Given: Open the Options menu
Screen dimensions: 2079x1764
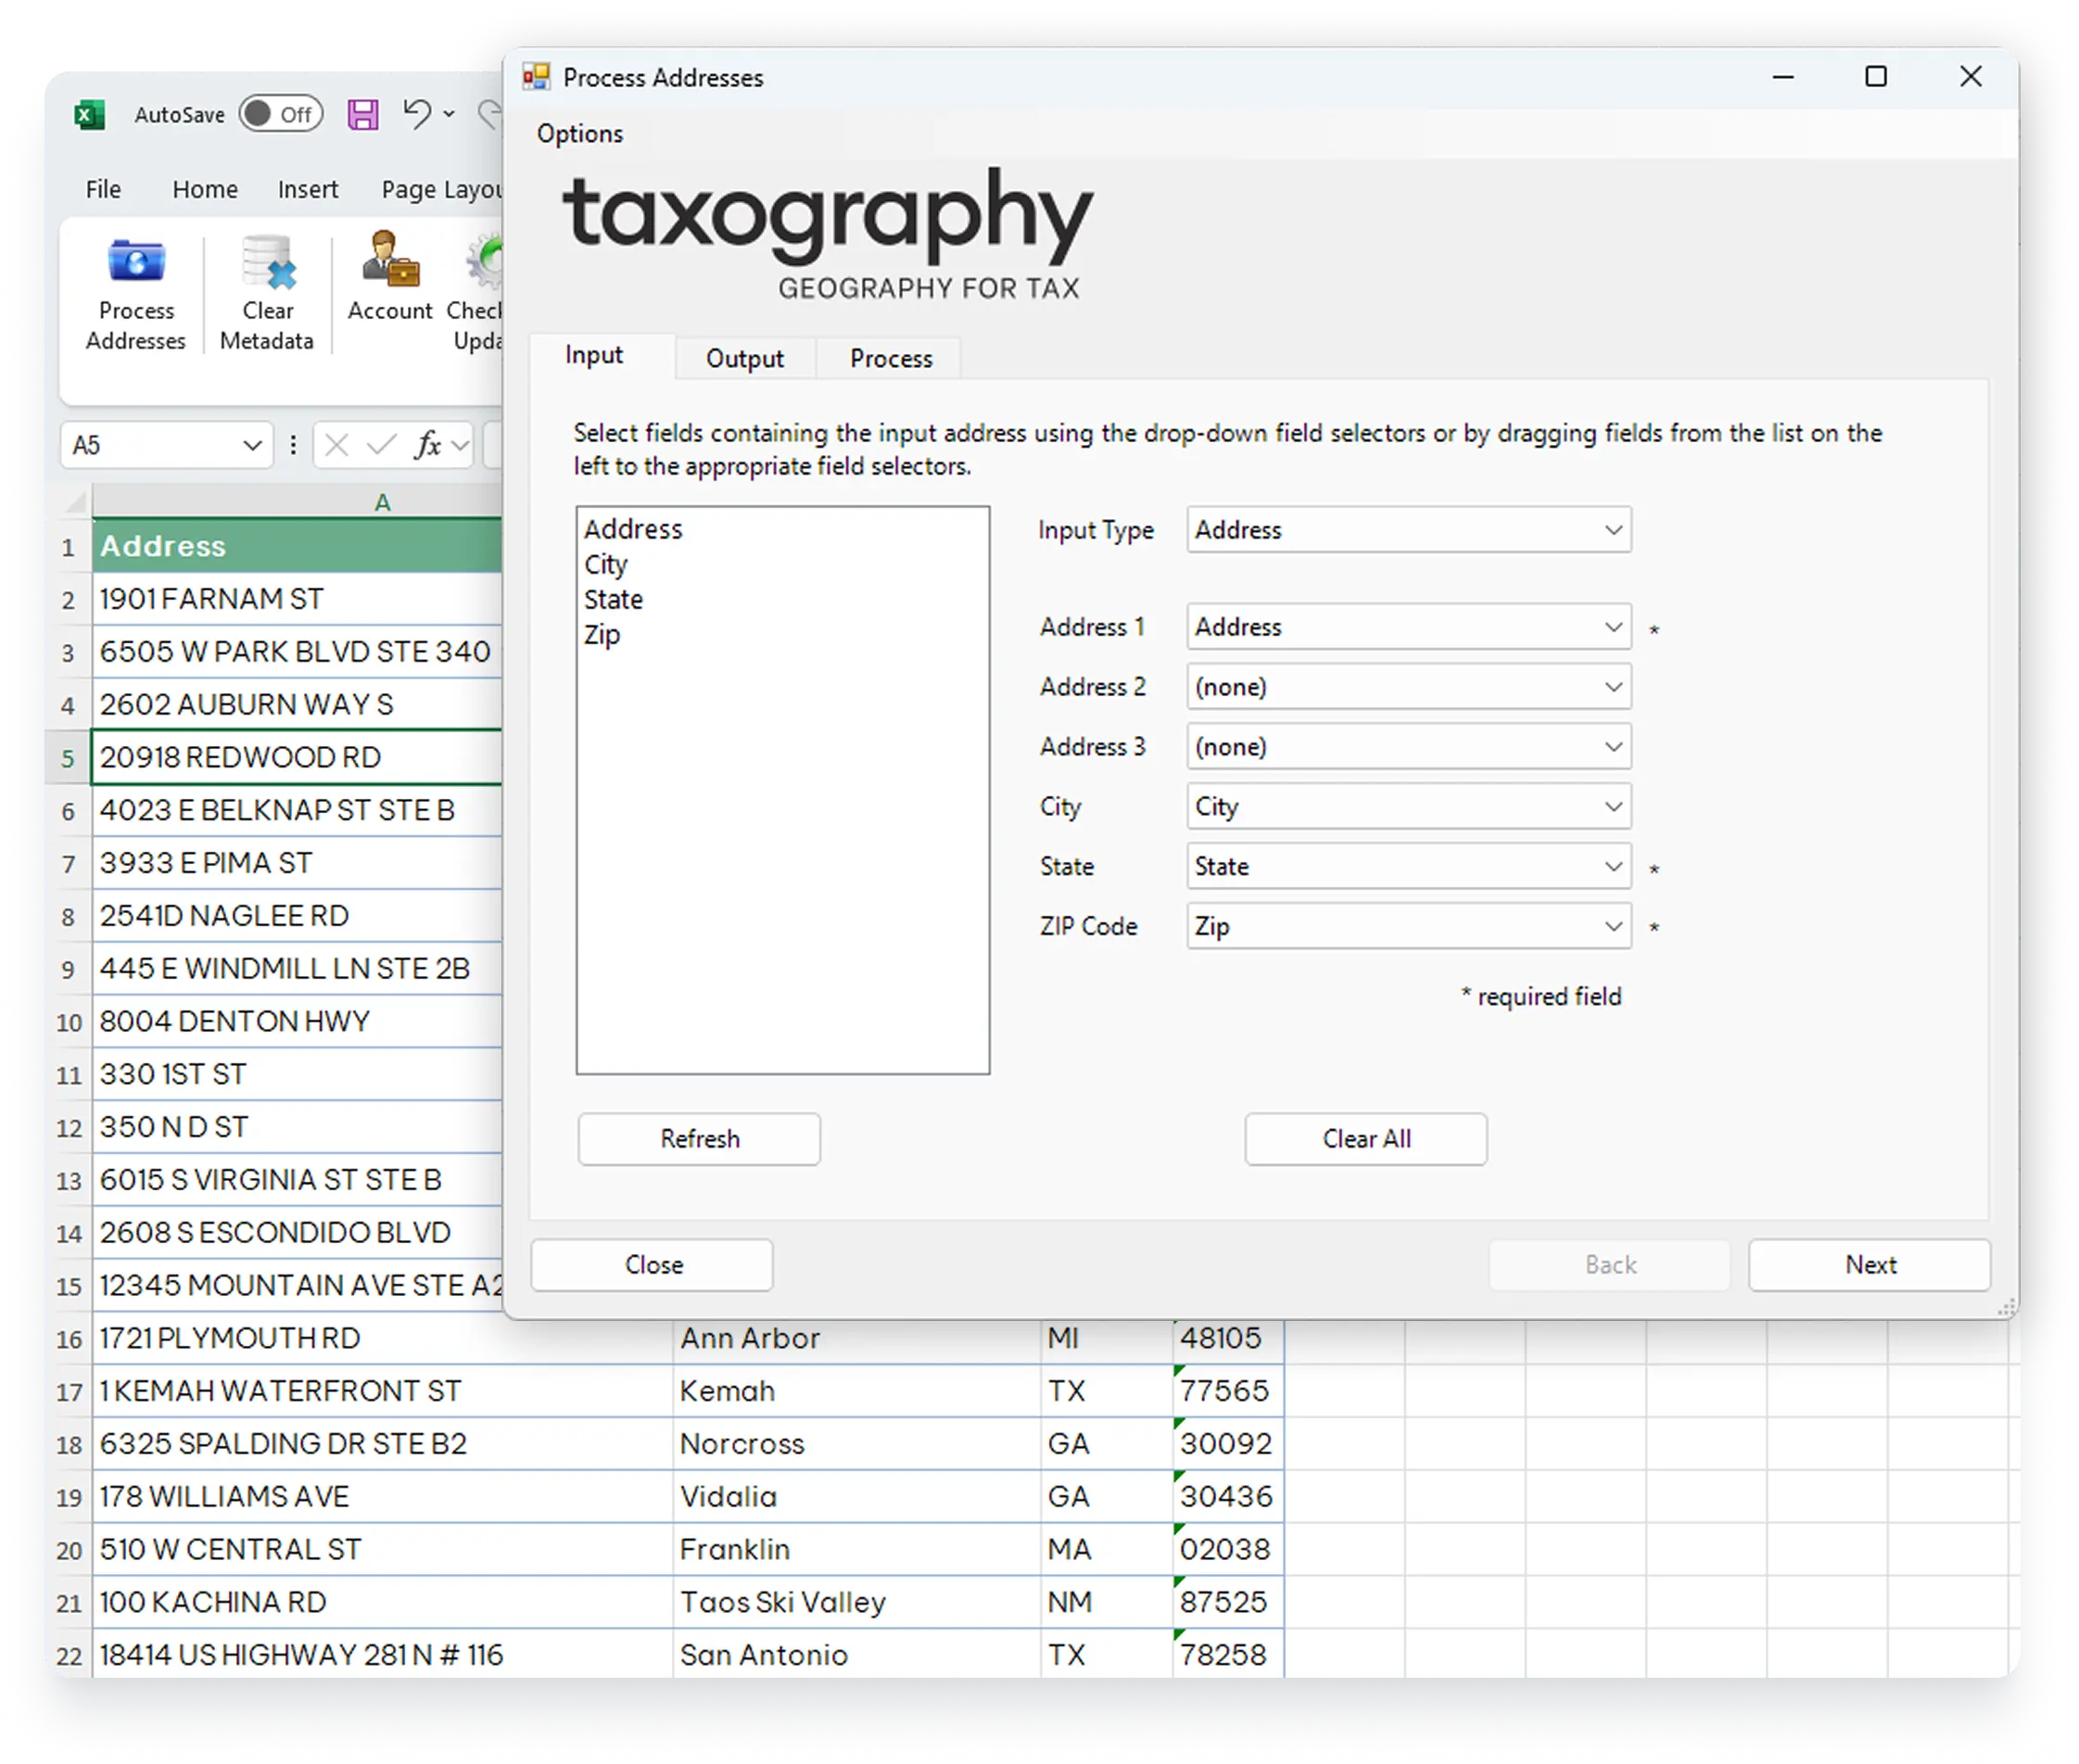Looking at the screenshot, I should [579, 134].
